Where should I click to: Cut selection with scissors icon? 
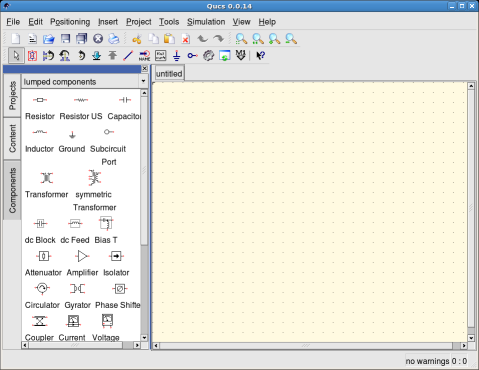point(137,39)
